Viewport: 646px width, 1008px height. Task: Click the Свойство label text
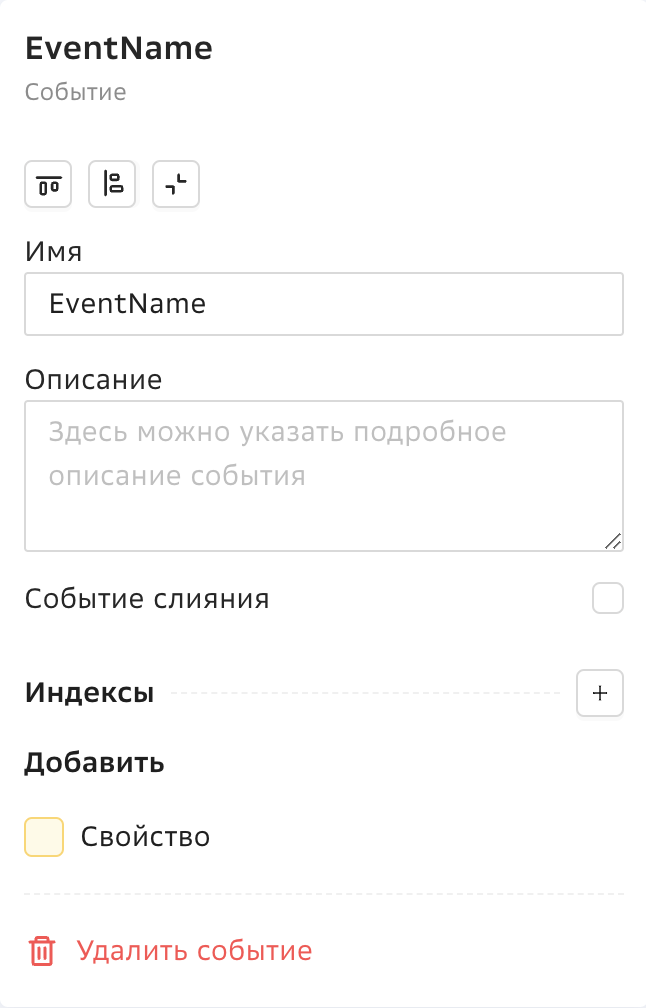[x=145, y=836]
